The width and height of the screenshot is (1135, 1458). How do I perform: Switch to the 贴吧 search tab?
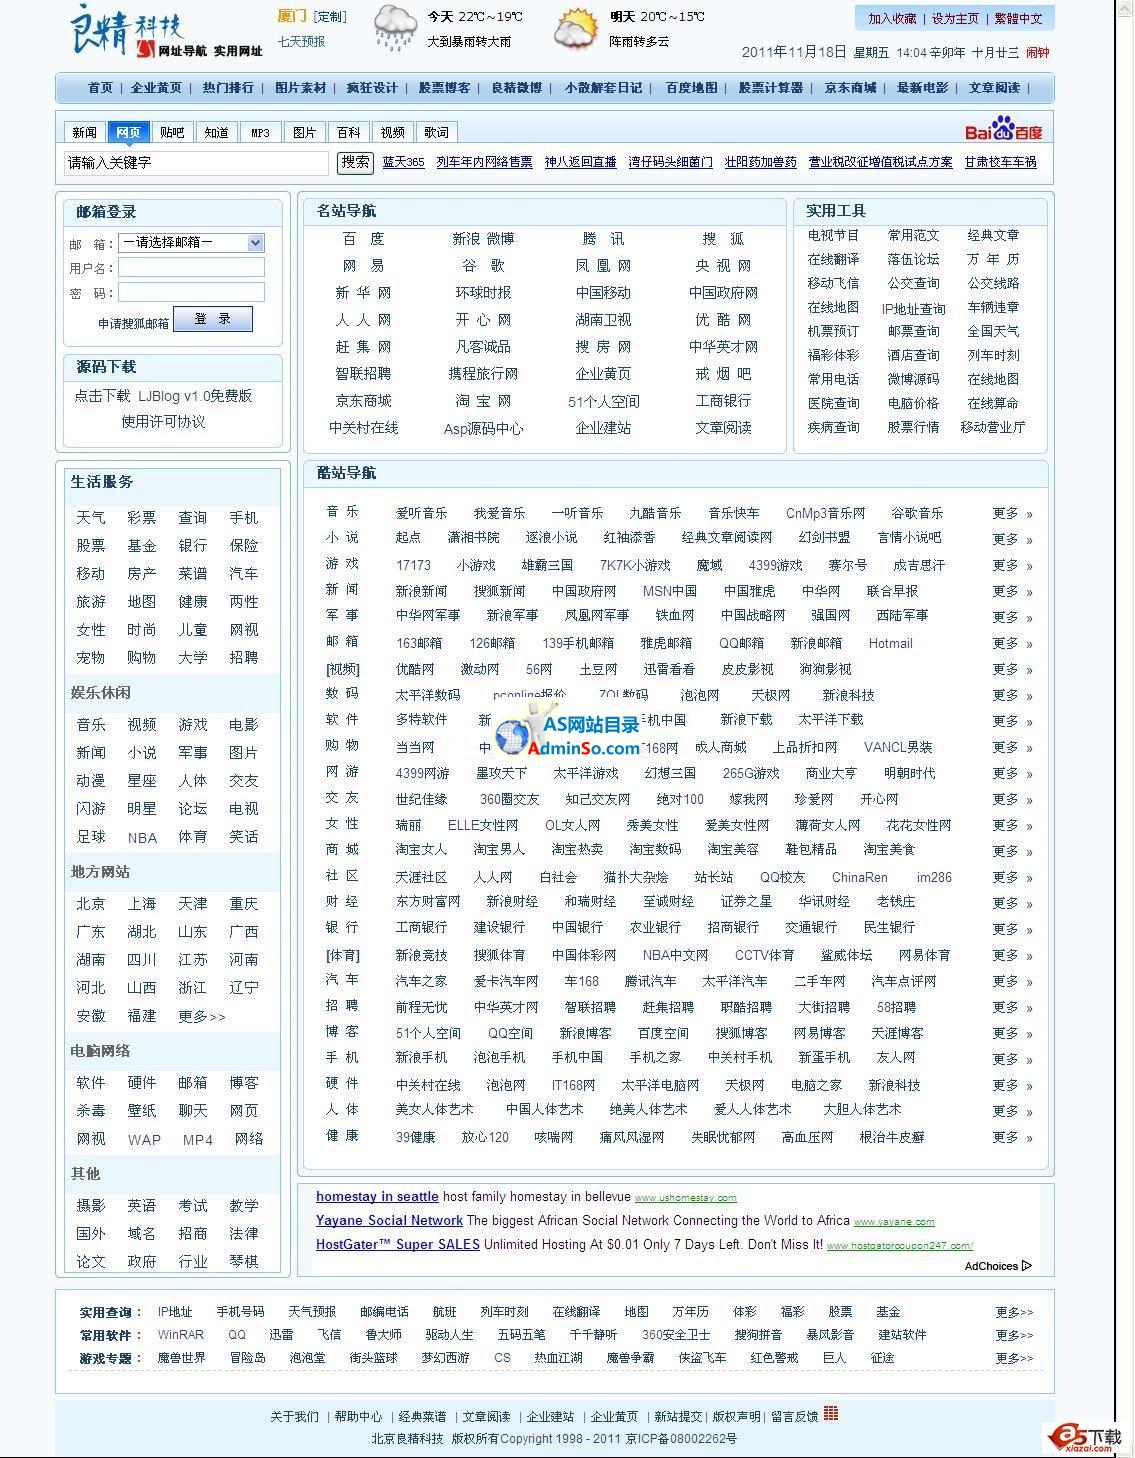coord(172,132)
